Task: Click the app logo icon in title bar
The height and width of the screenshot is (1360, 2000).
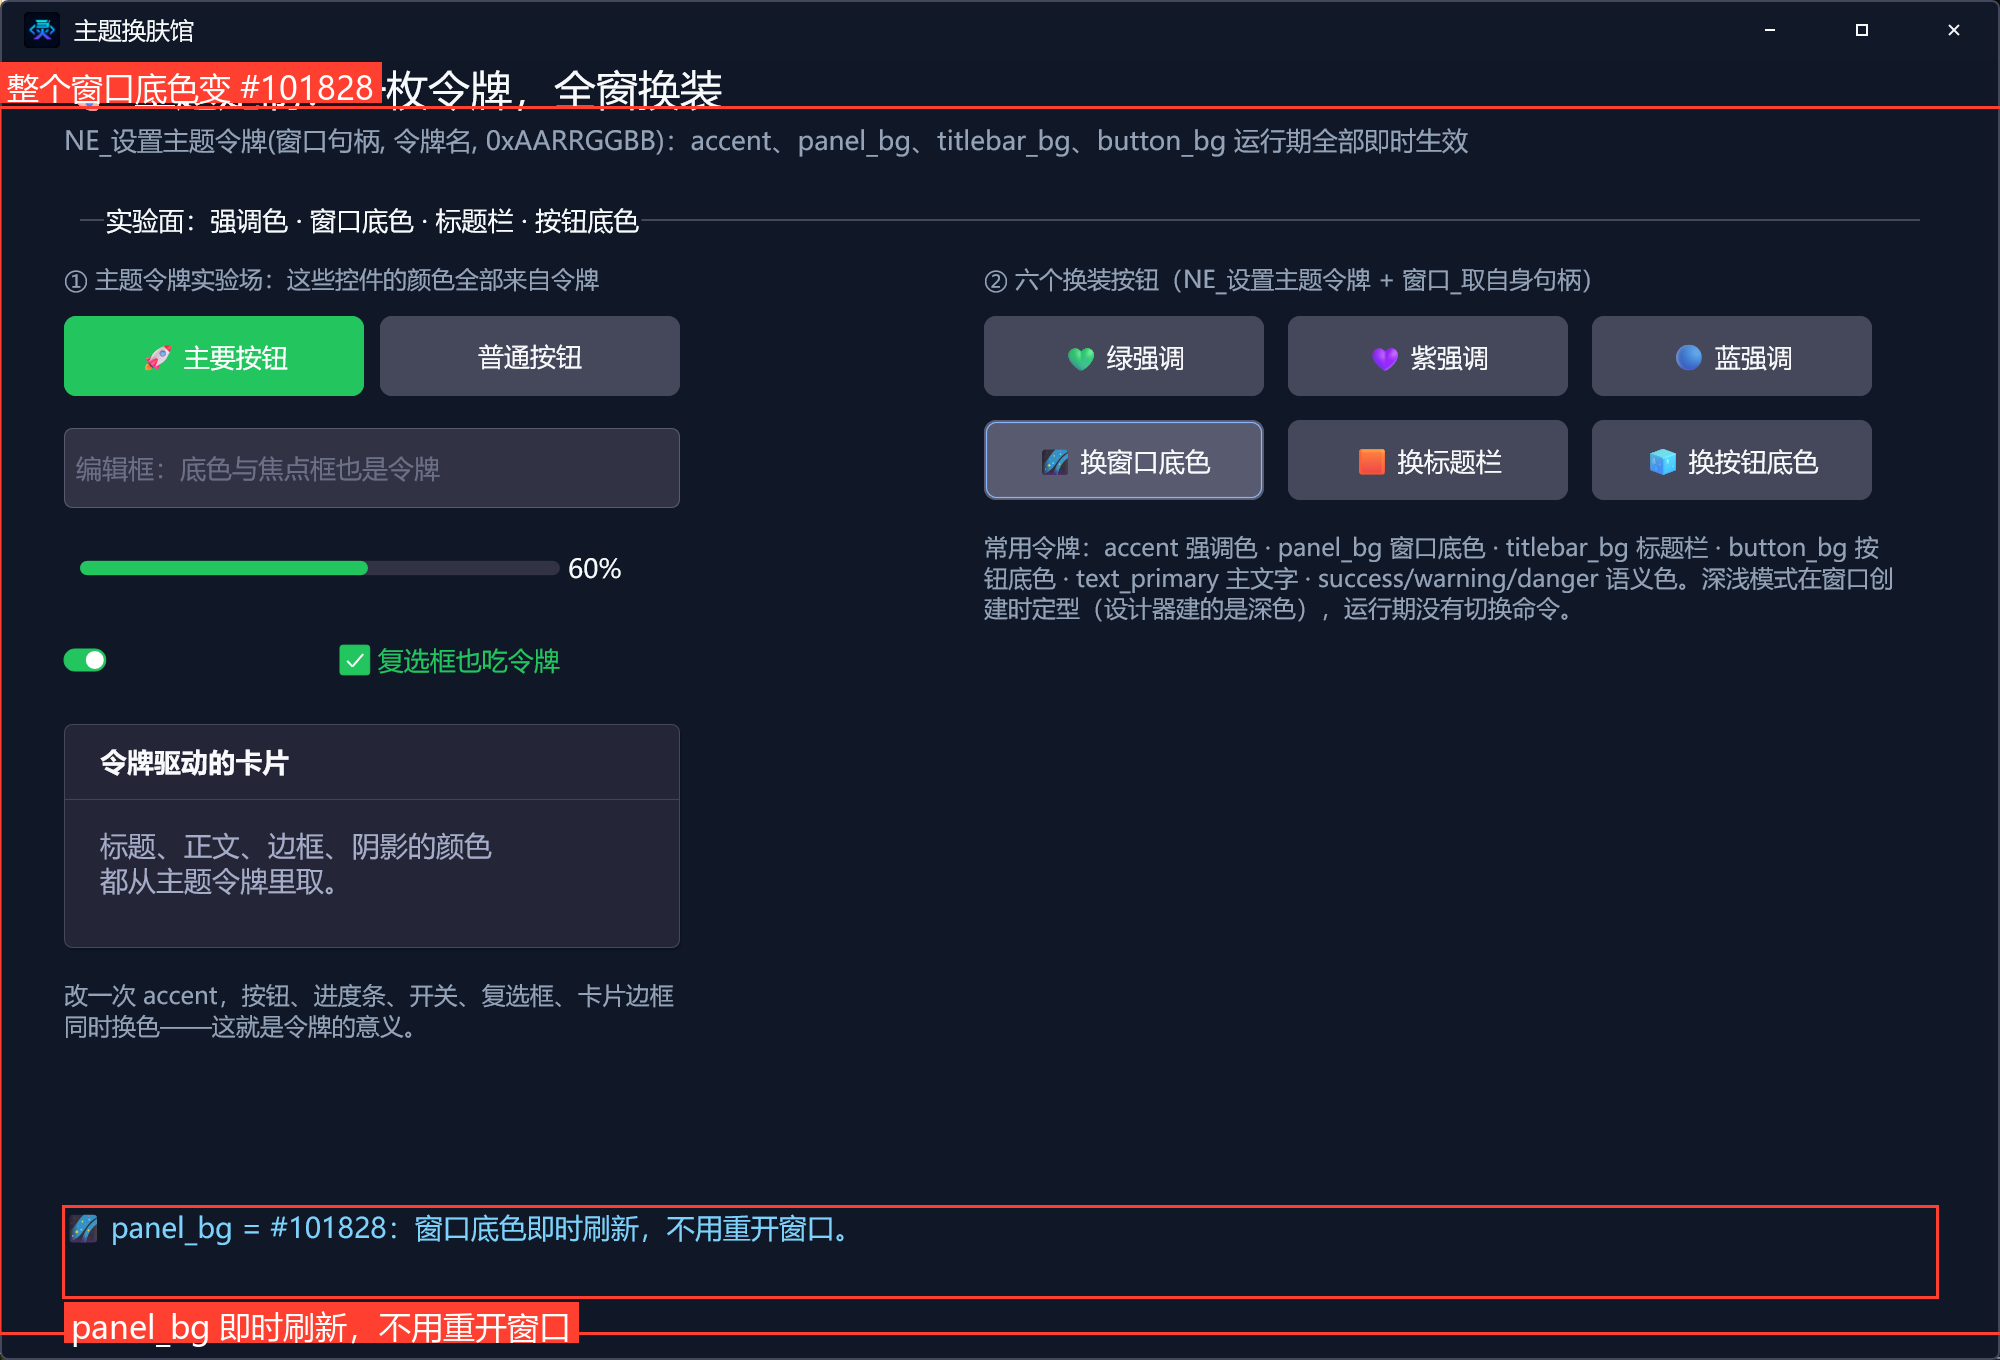Action: pyautogui.click(x=42, y=31)
